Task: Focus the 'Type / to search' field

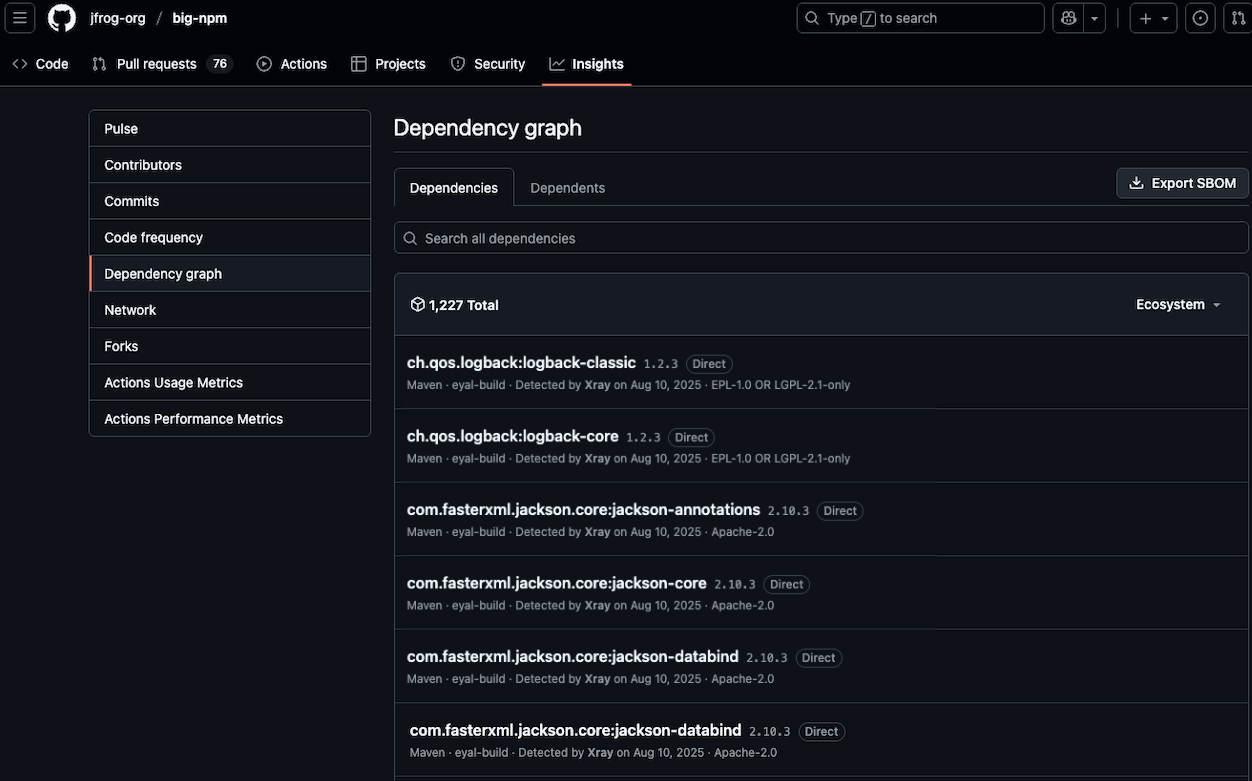Action: [x=920, y=18]
